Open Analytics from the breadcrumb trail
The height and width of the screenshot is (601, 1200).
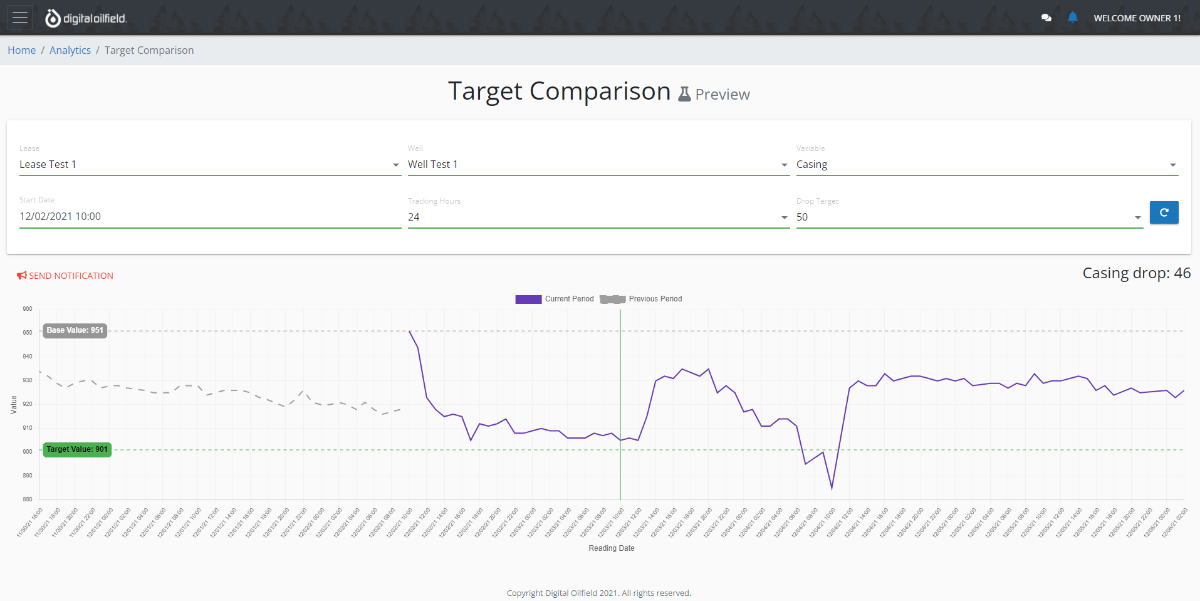(70, 50)
